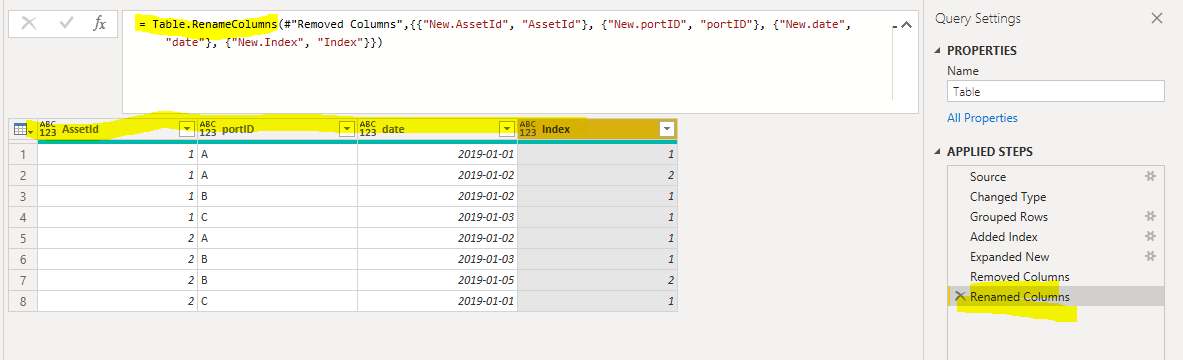Select the Added Index applied step
Viewport: 1183px width, 360px height.
[1003, 237]
